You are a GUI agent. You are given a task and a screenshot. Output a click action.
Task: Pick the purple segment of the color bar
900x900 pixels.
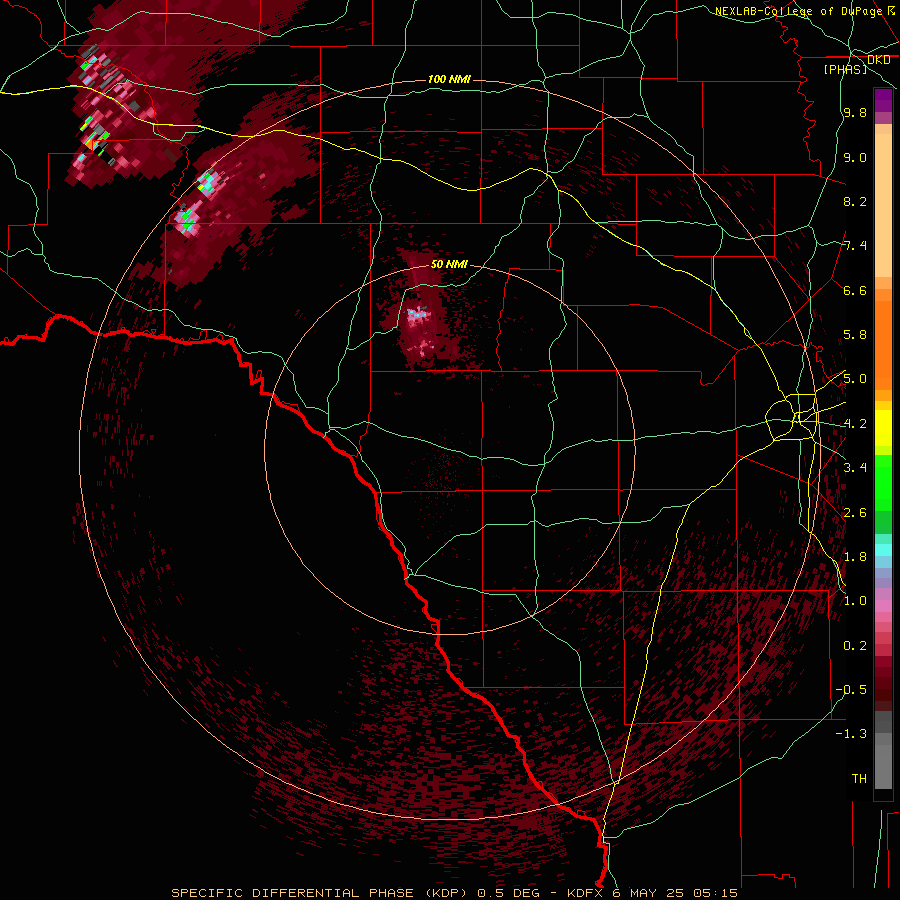click(x=883, y=101)
